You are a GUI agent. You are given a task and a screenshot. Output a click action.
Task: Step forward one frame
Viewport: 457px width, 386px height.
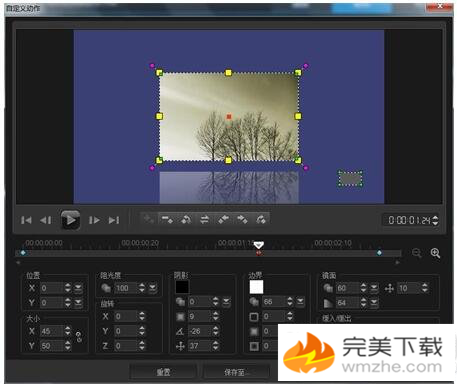tap(94, 220)
